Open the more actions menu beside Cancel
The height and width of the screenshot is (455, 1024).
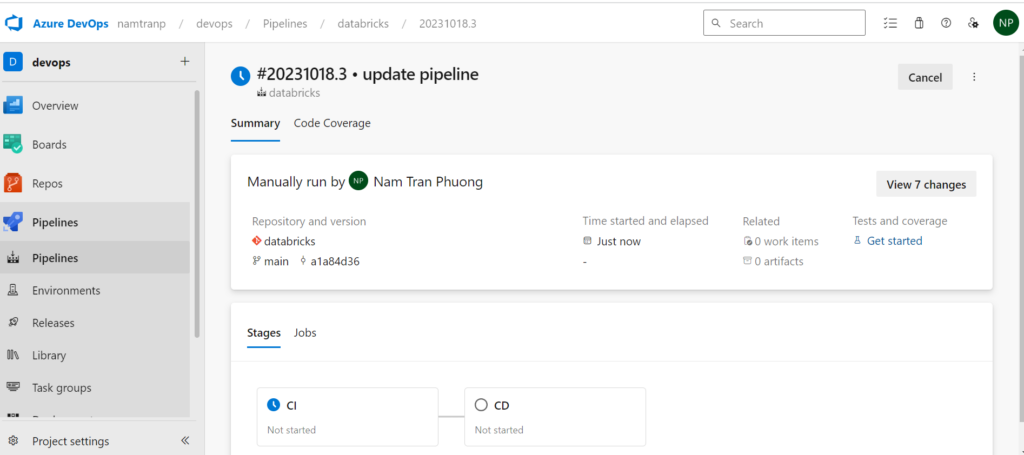click(974, 77)
